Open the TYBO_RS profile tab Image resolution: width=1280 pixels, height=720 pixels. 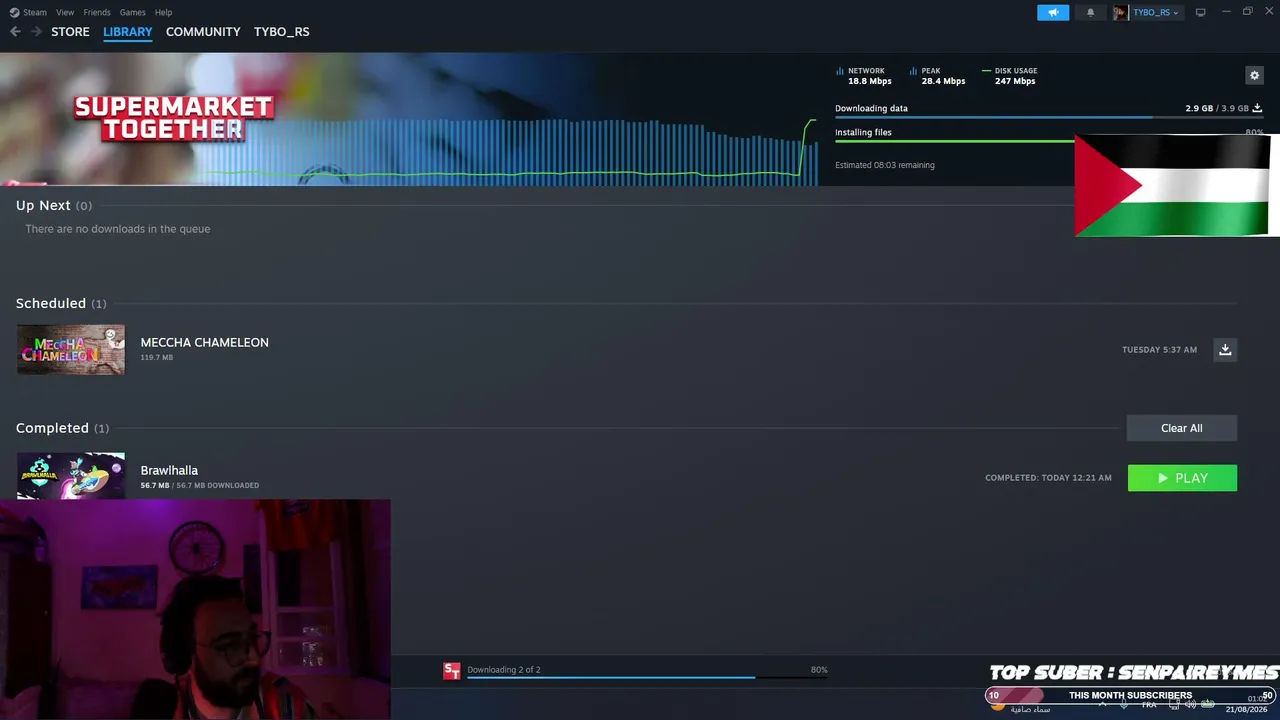(281, 32)
